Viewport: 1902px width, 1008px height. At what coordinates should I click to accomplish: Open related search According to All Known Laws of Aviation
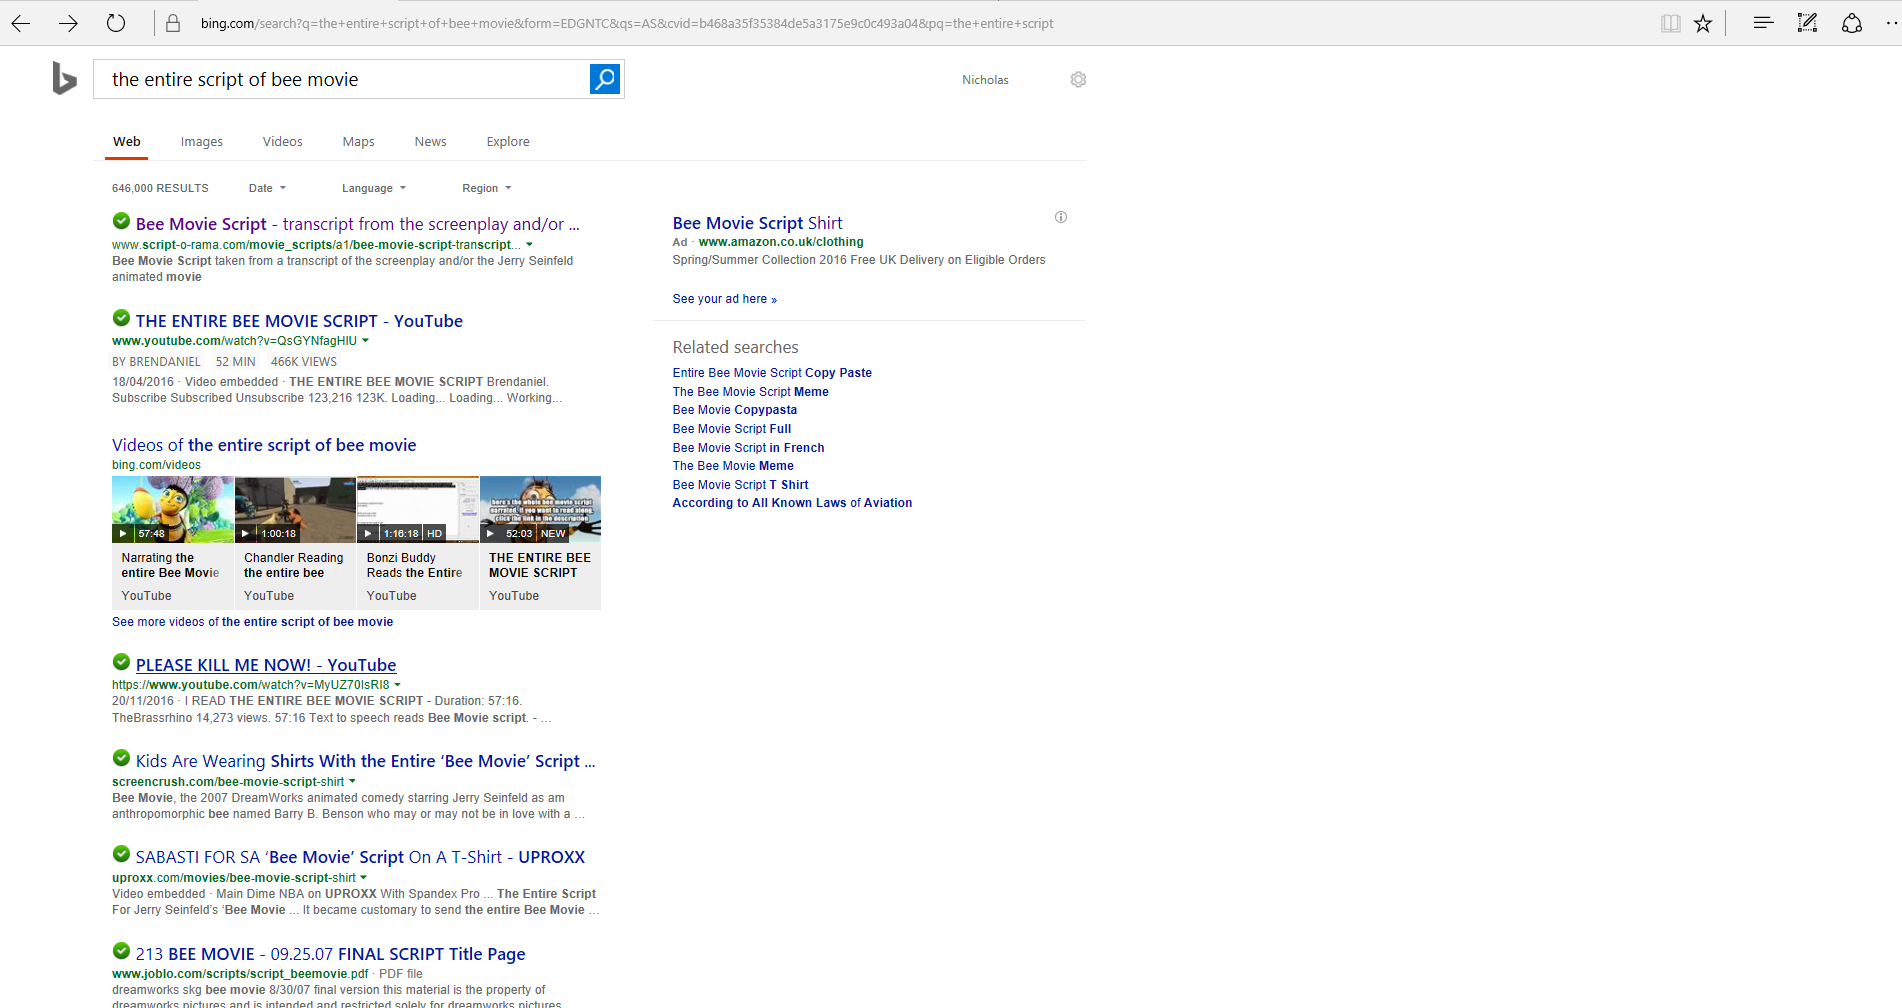coord(792,503)
